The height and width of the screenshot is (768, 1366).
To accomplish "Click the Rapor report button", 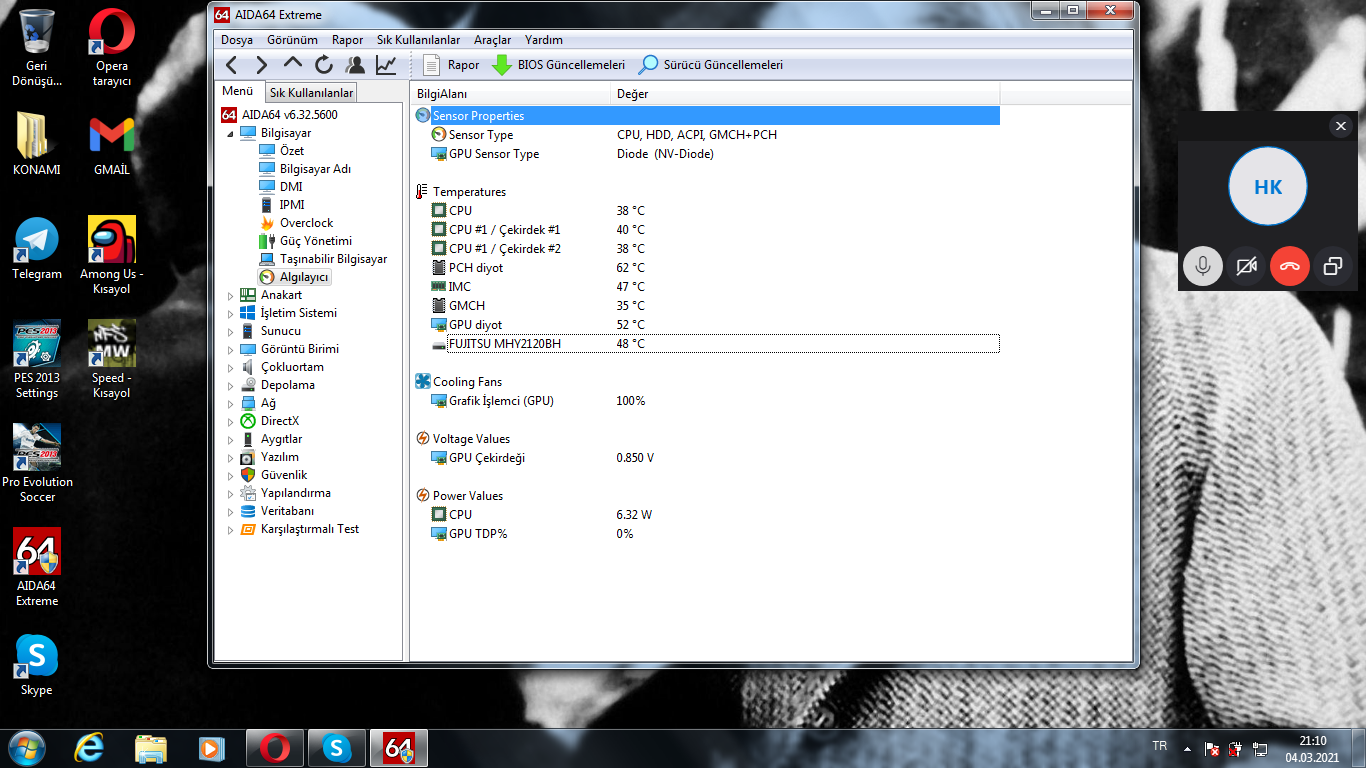I will pos(451,65).
